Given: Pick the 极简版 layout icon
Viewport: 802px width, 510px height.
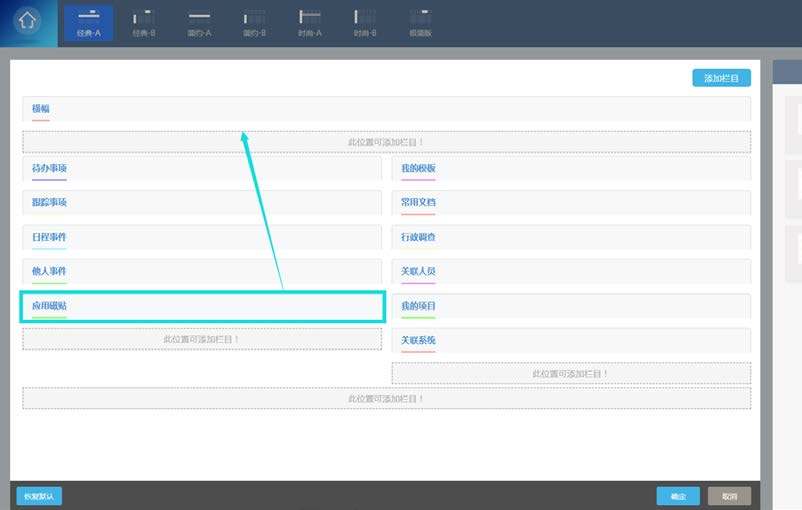Looking at the screenshot, I should tap(420, 22).
